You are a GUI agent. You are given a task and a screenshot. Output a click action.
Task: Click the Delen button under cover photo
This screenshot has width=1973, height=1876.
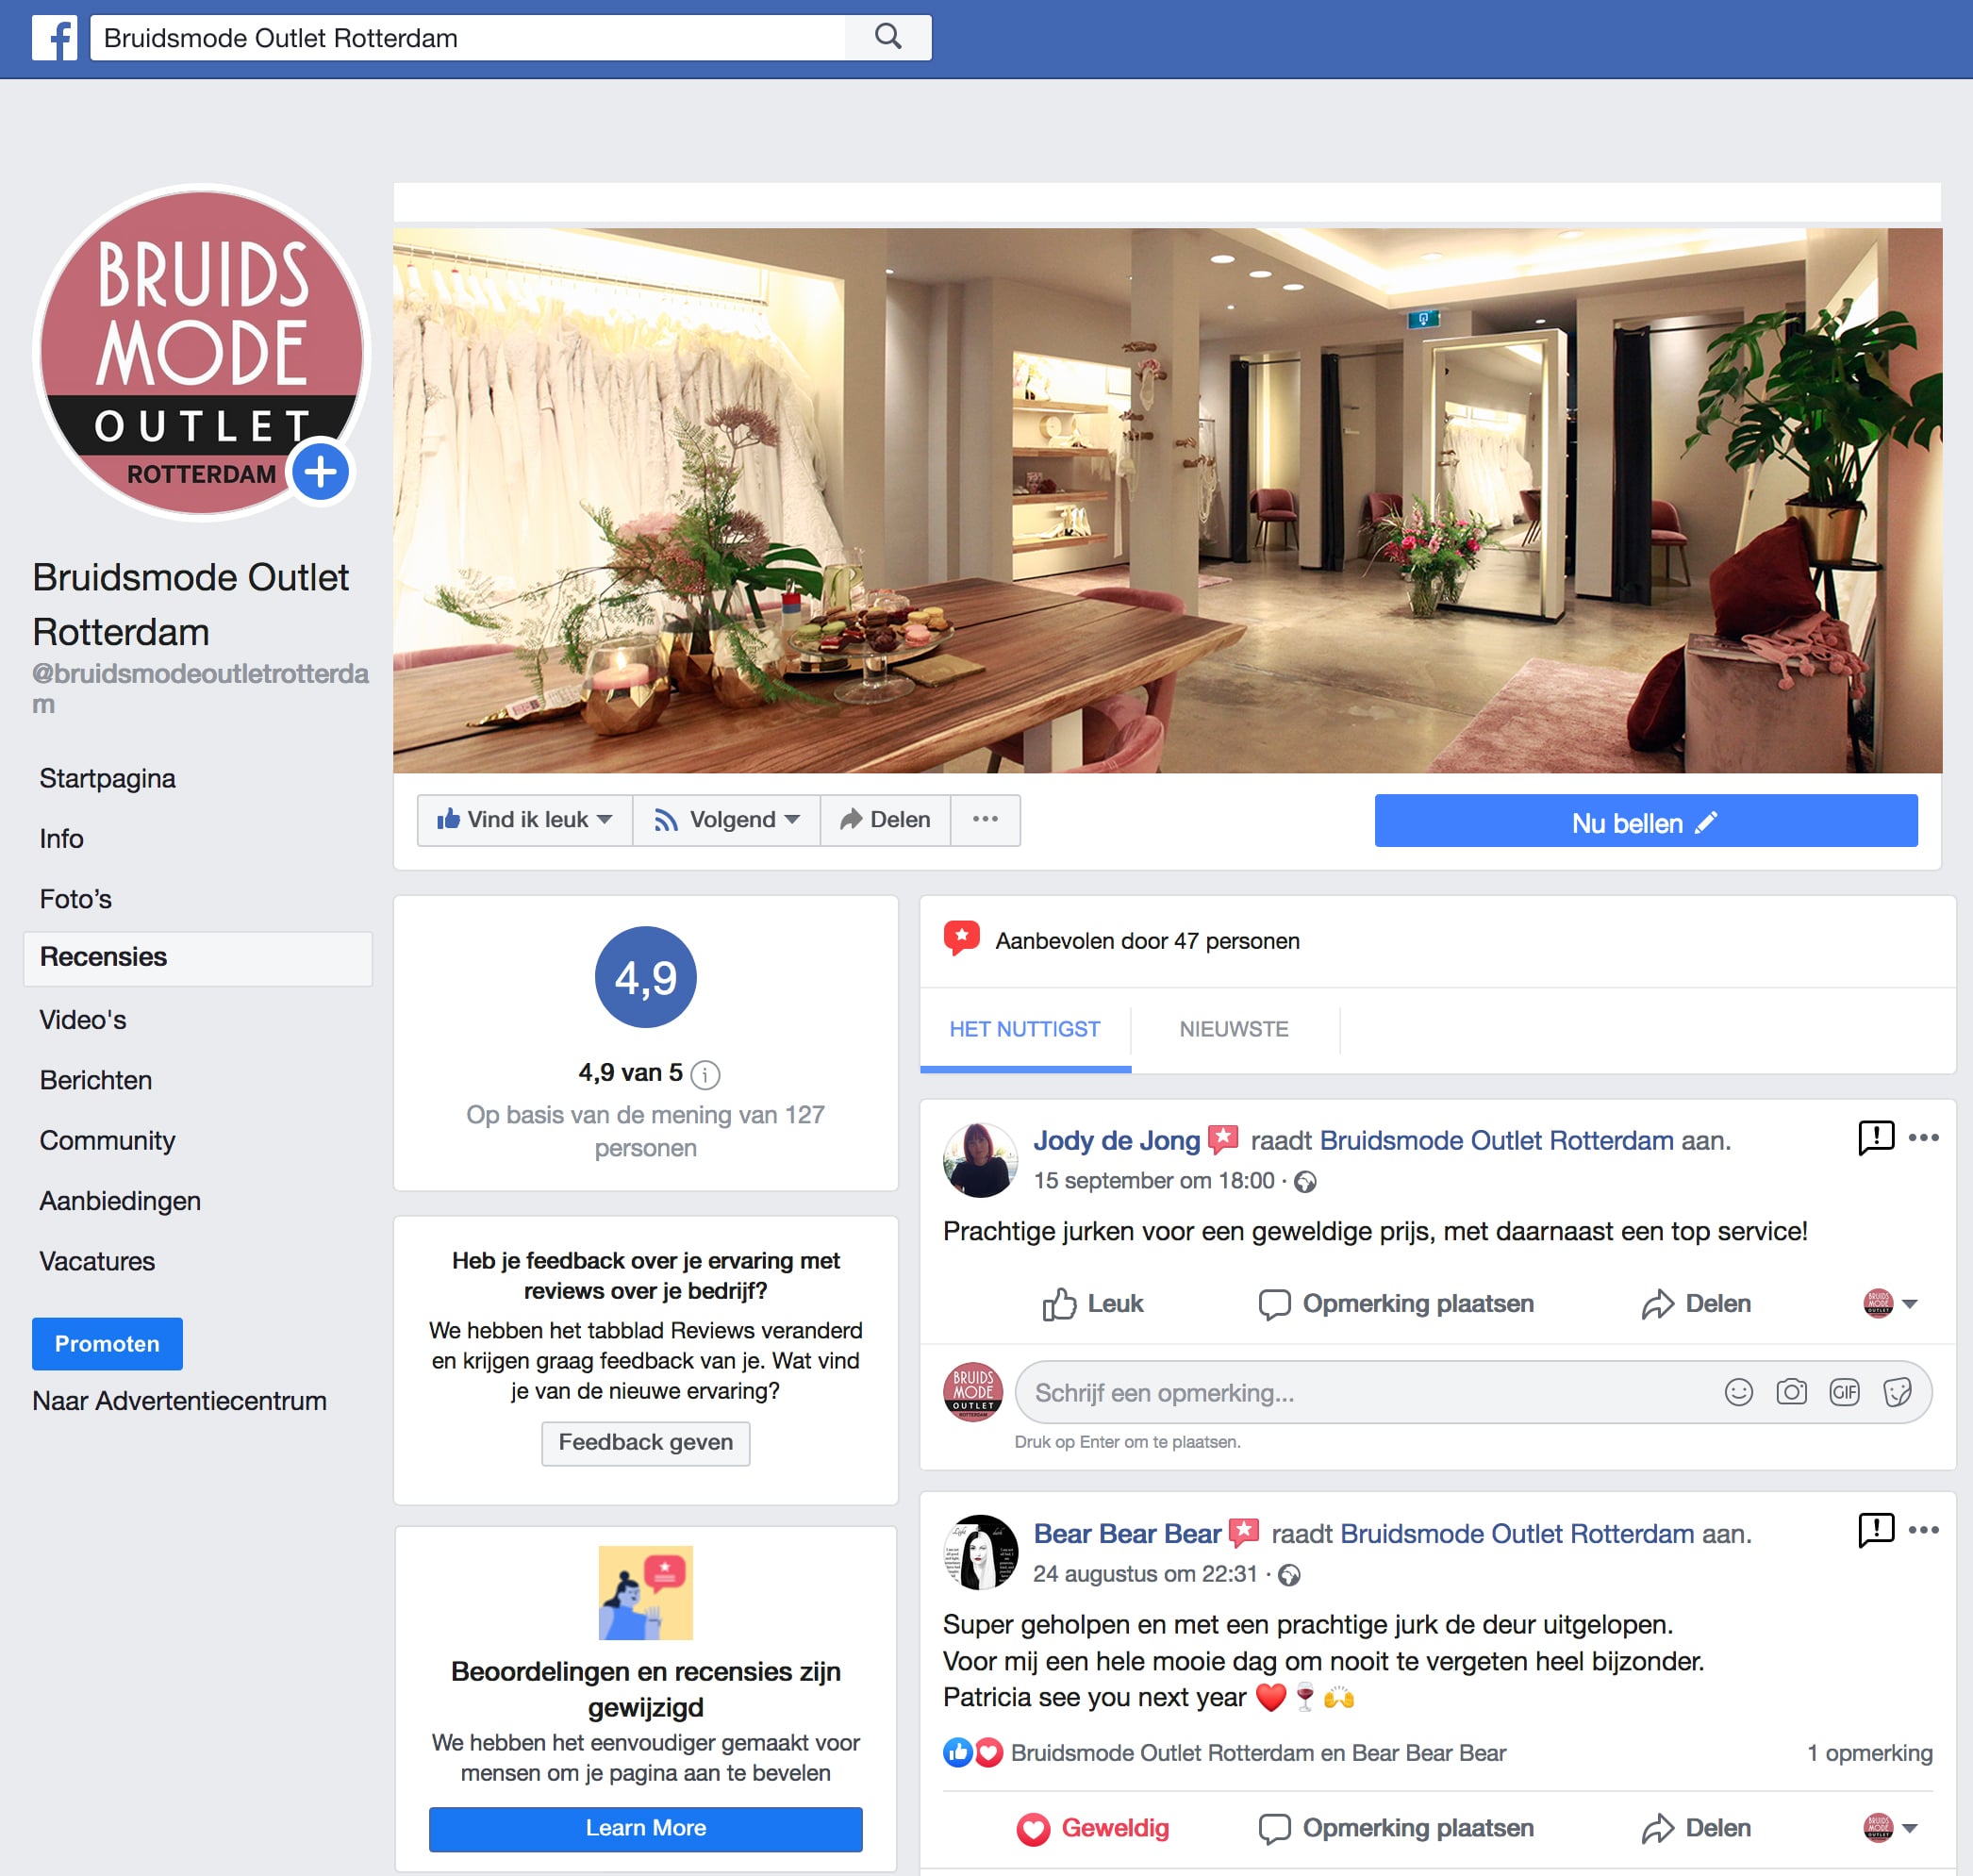point(885,819)
